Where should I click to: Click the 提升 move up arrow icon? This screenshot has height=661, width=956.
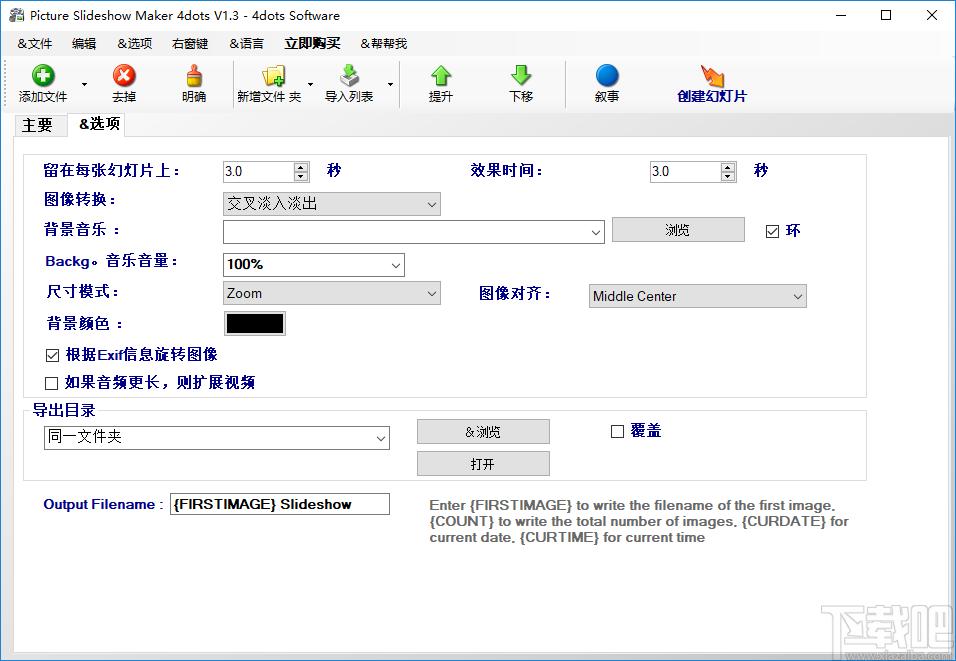tap(441, 76)
